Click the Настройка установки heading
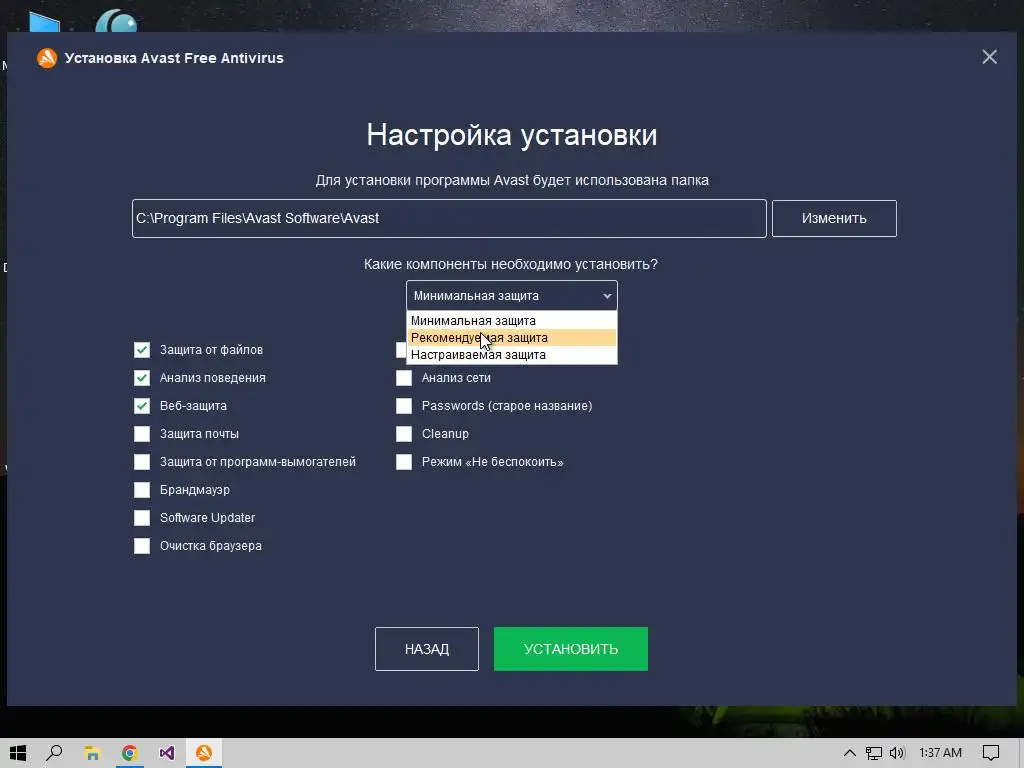The image size is (1024, 768). [x=511, y=135]
